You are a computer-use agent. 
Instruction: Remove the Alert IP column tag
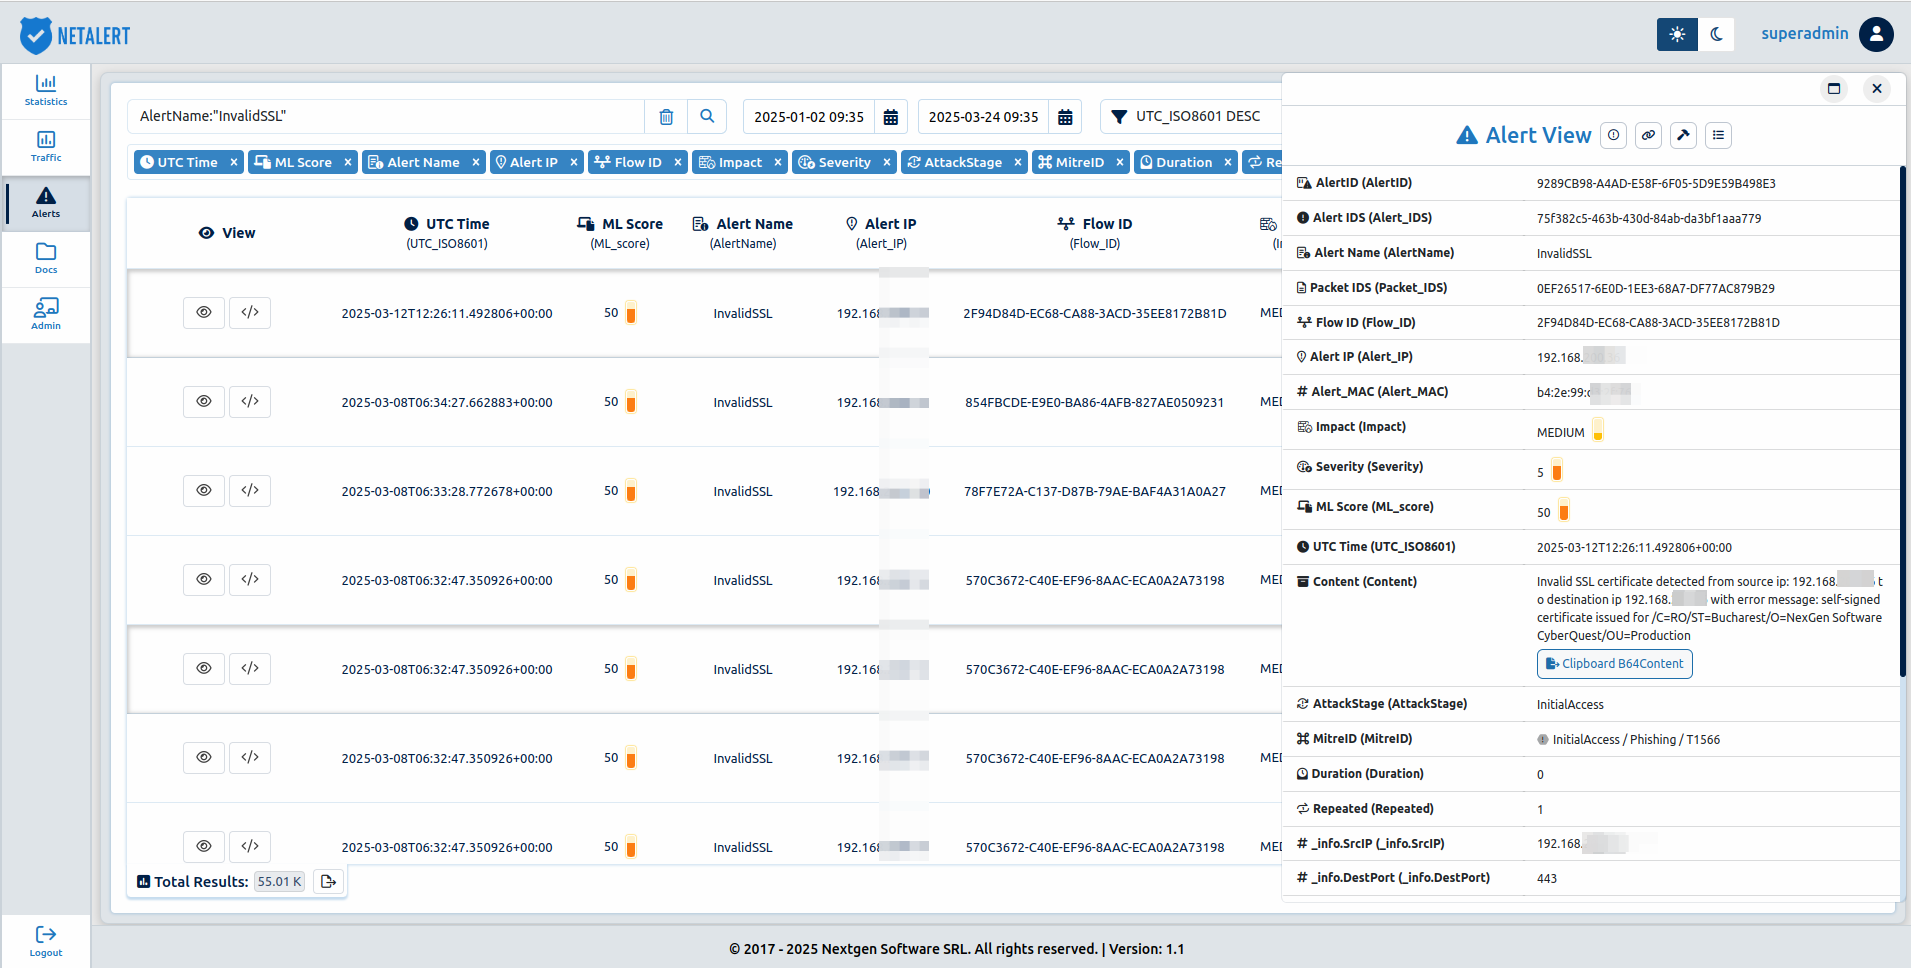[x=574, y=162]
